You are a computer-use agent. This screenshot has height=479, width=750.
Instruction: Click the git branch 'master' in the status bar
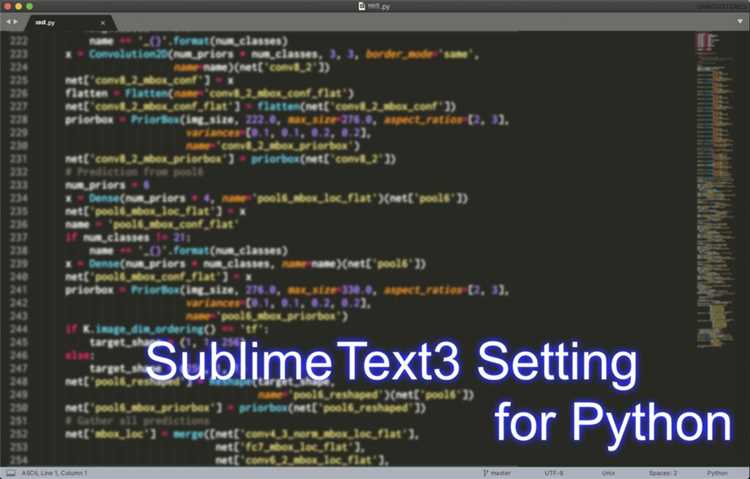tap(497, 473)
